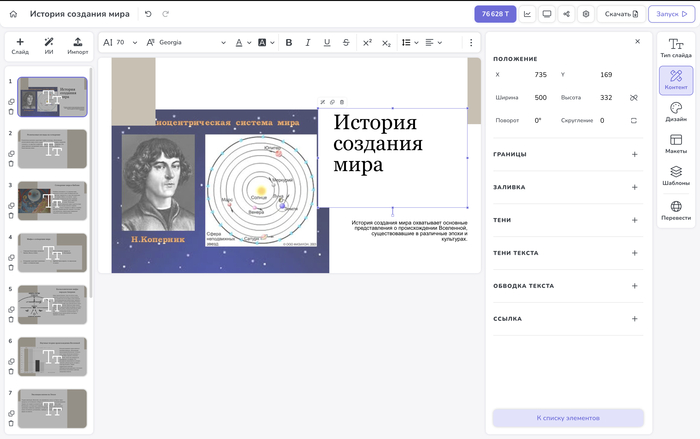Viewport: 700px width, 439px height.
Task: Open the line spacing dropdown
Action: click(x=410, y=42)
